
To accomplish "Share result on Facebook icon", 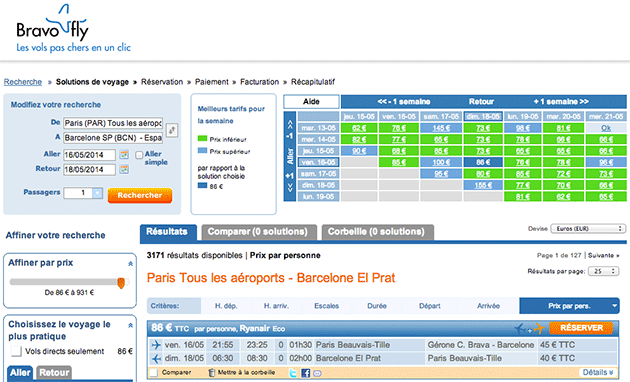I will (x=305, y=373).
